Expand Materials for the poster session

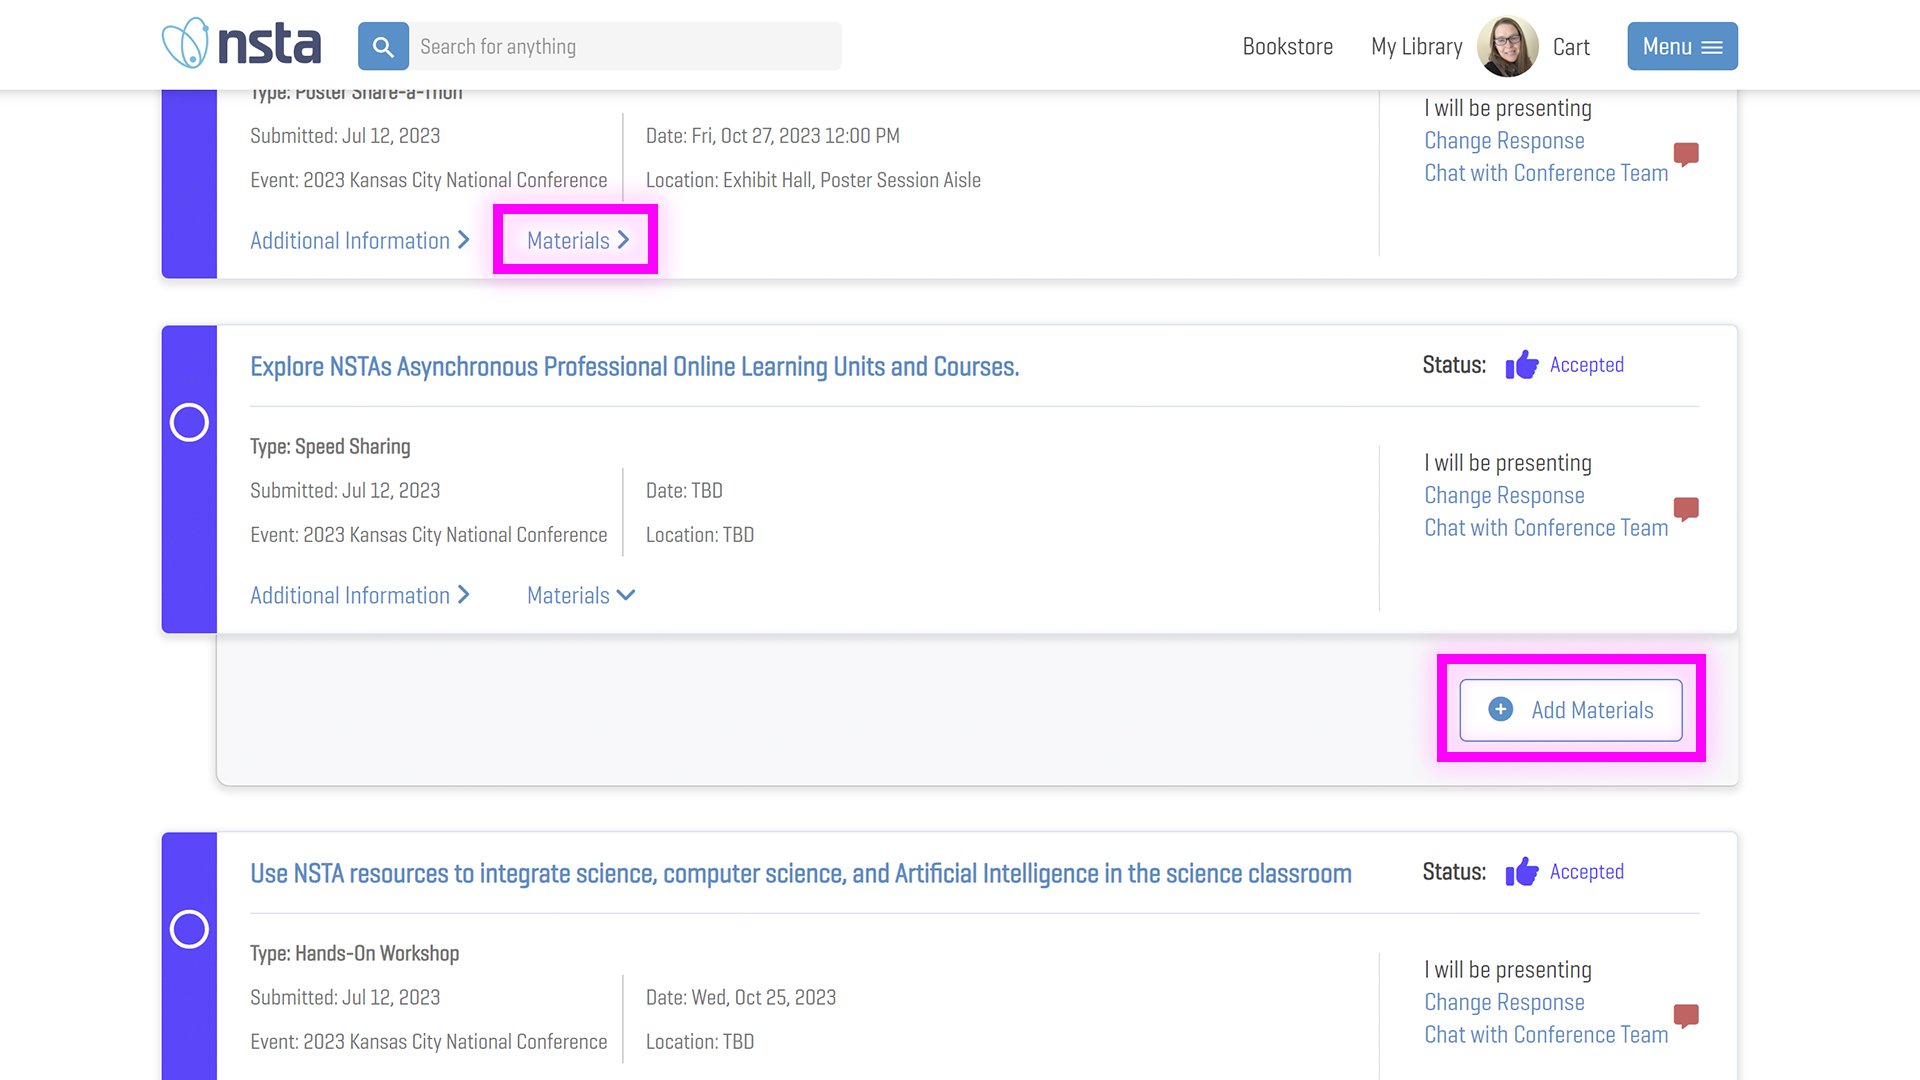point(578,240)
